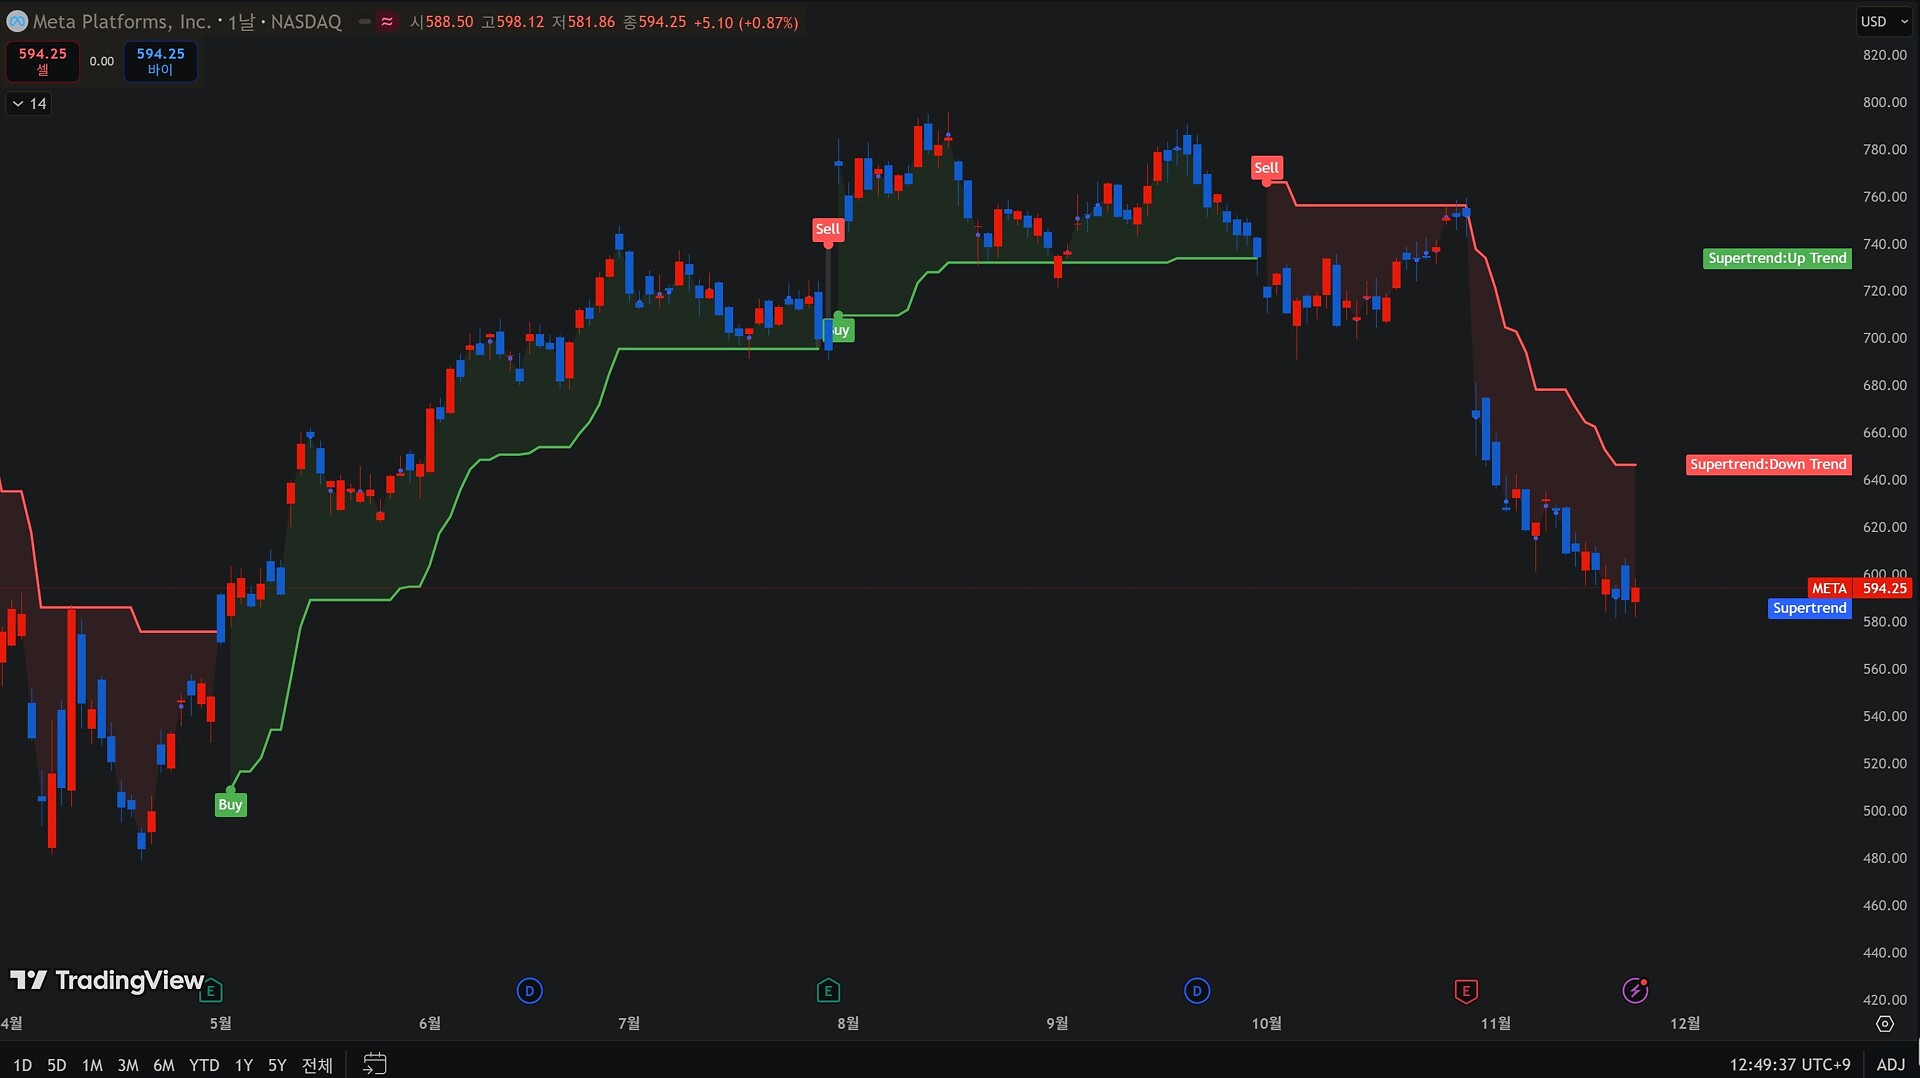1920x1078 pixels.
Task: Click the red 594.25 sell button
Action: pyautogui.click(x=42, y=61)
